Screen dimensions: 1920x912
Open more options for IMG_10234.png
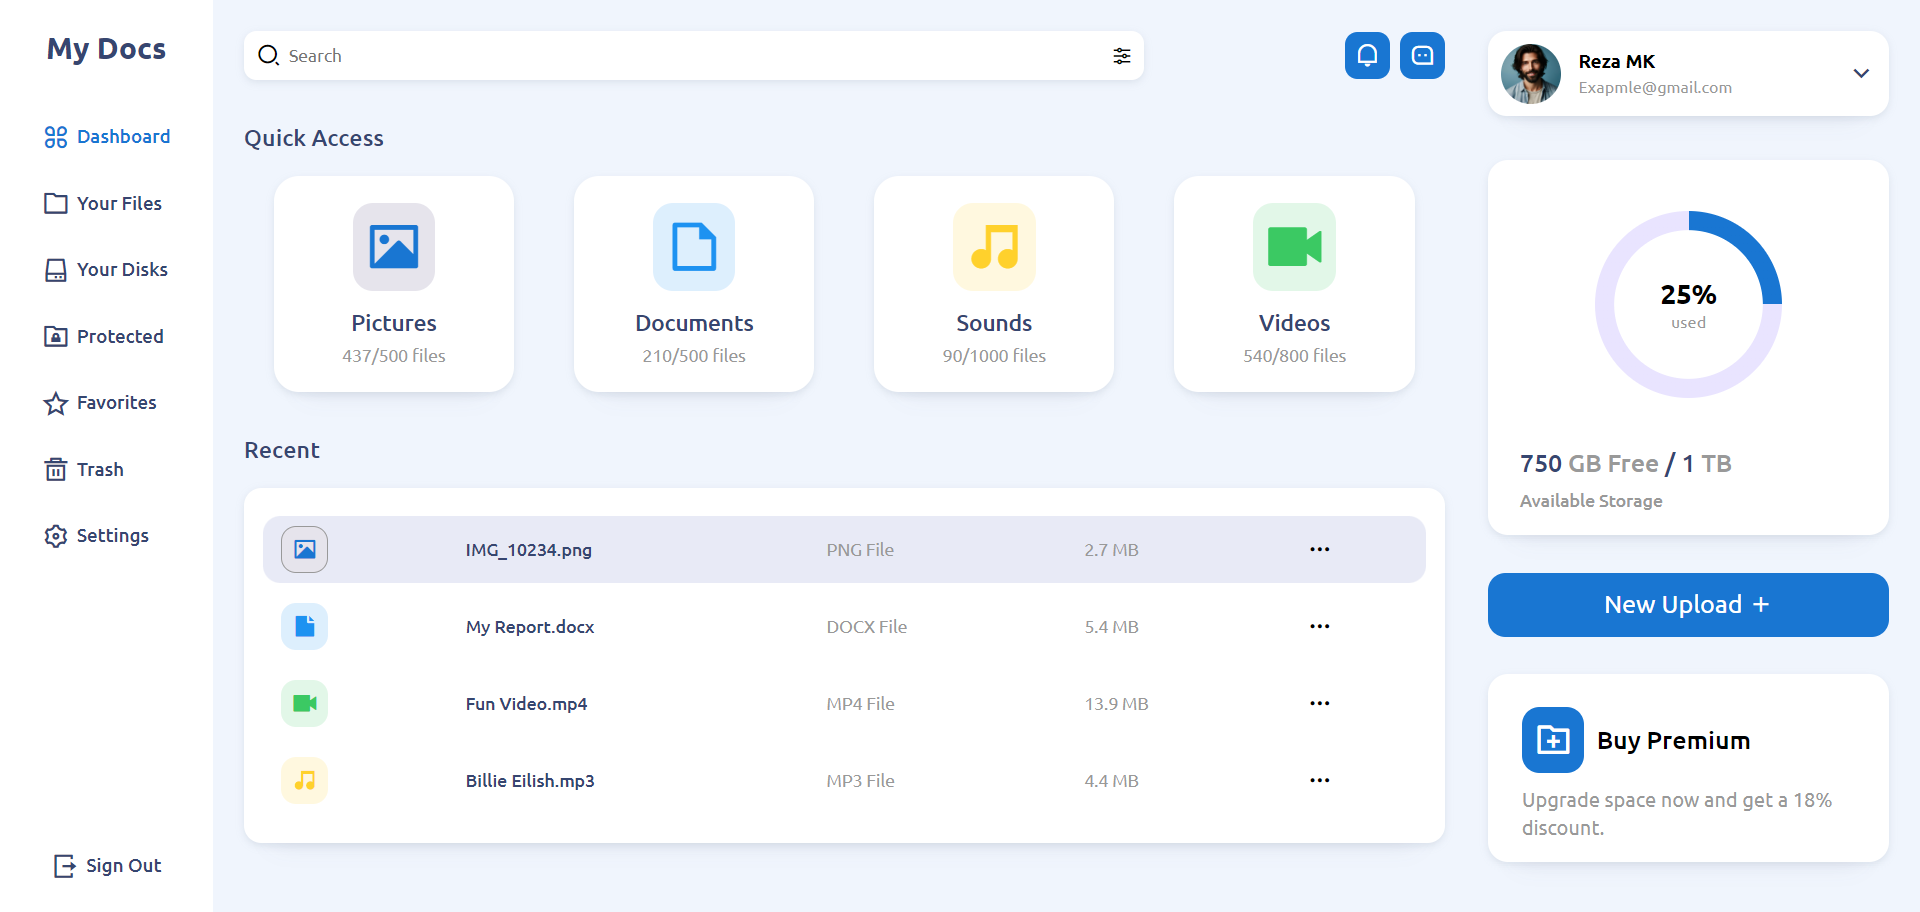(x=1320, y=549)
